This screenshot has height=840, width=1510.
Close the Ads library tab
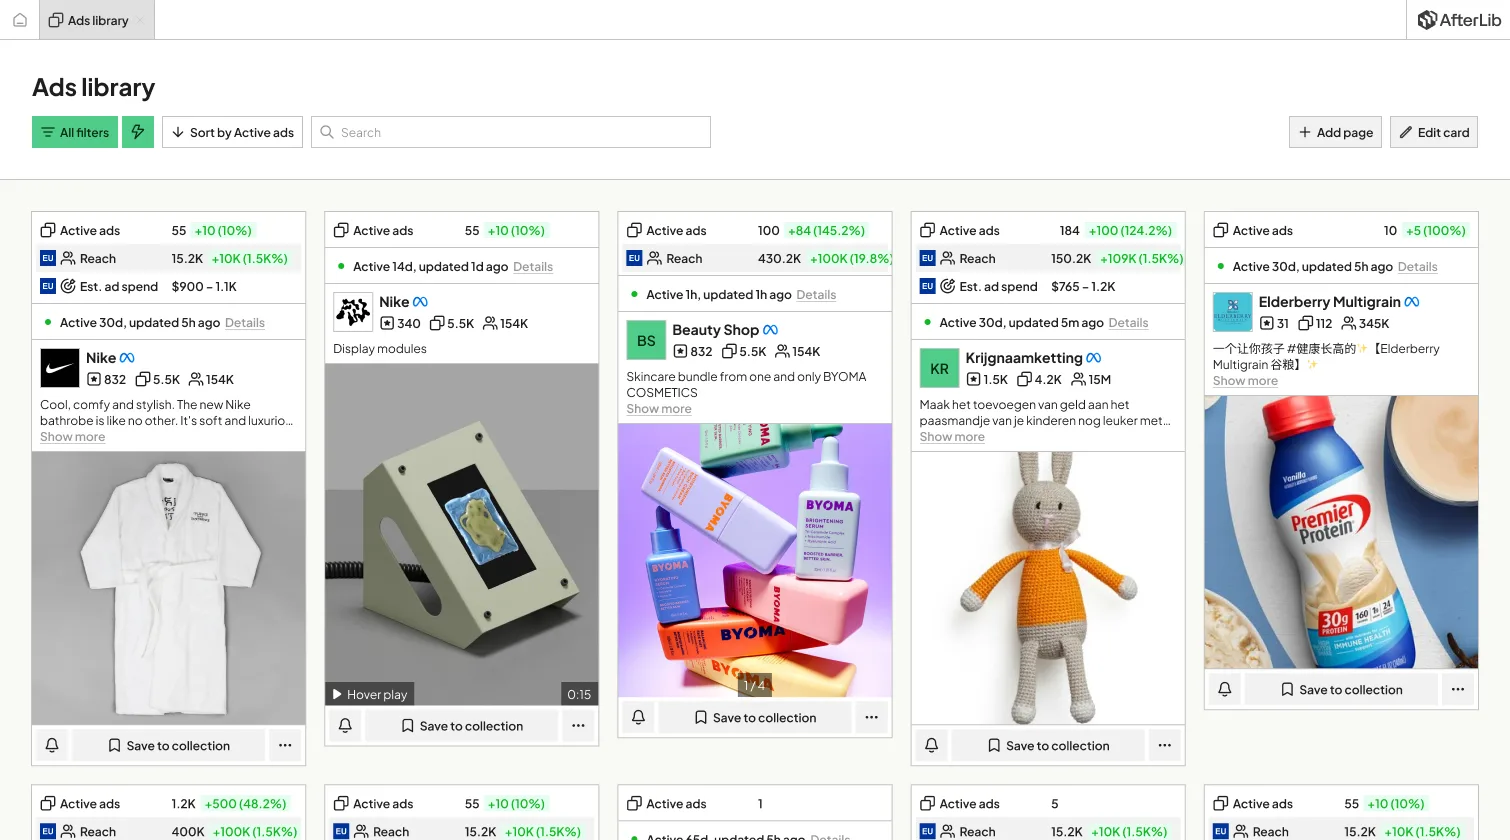click(x=141, y=21)
